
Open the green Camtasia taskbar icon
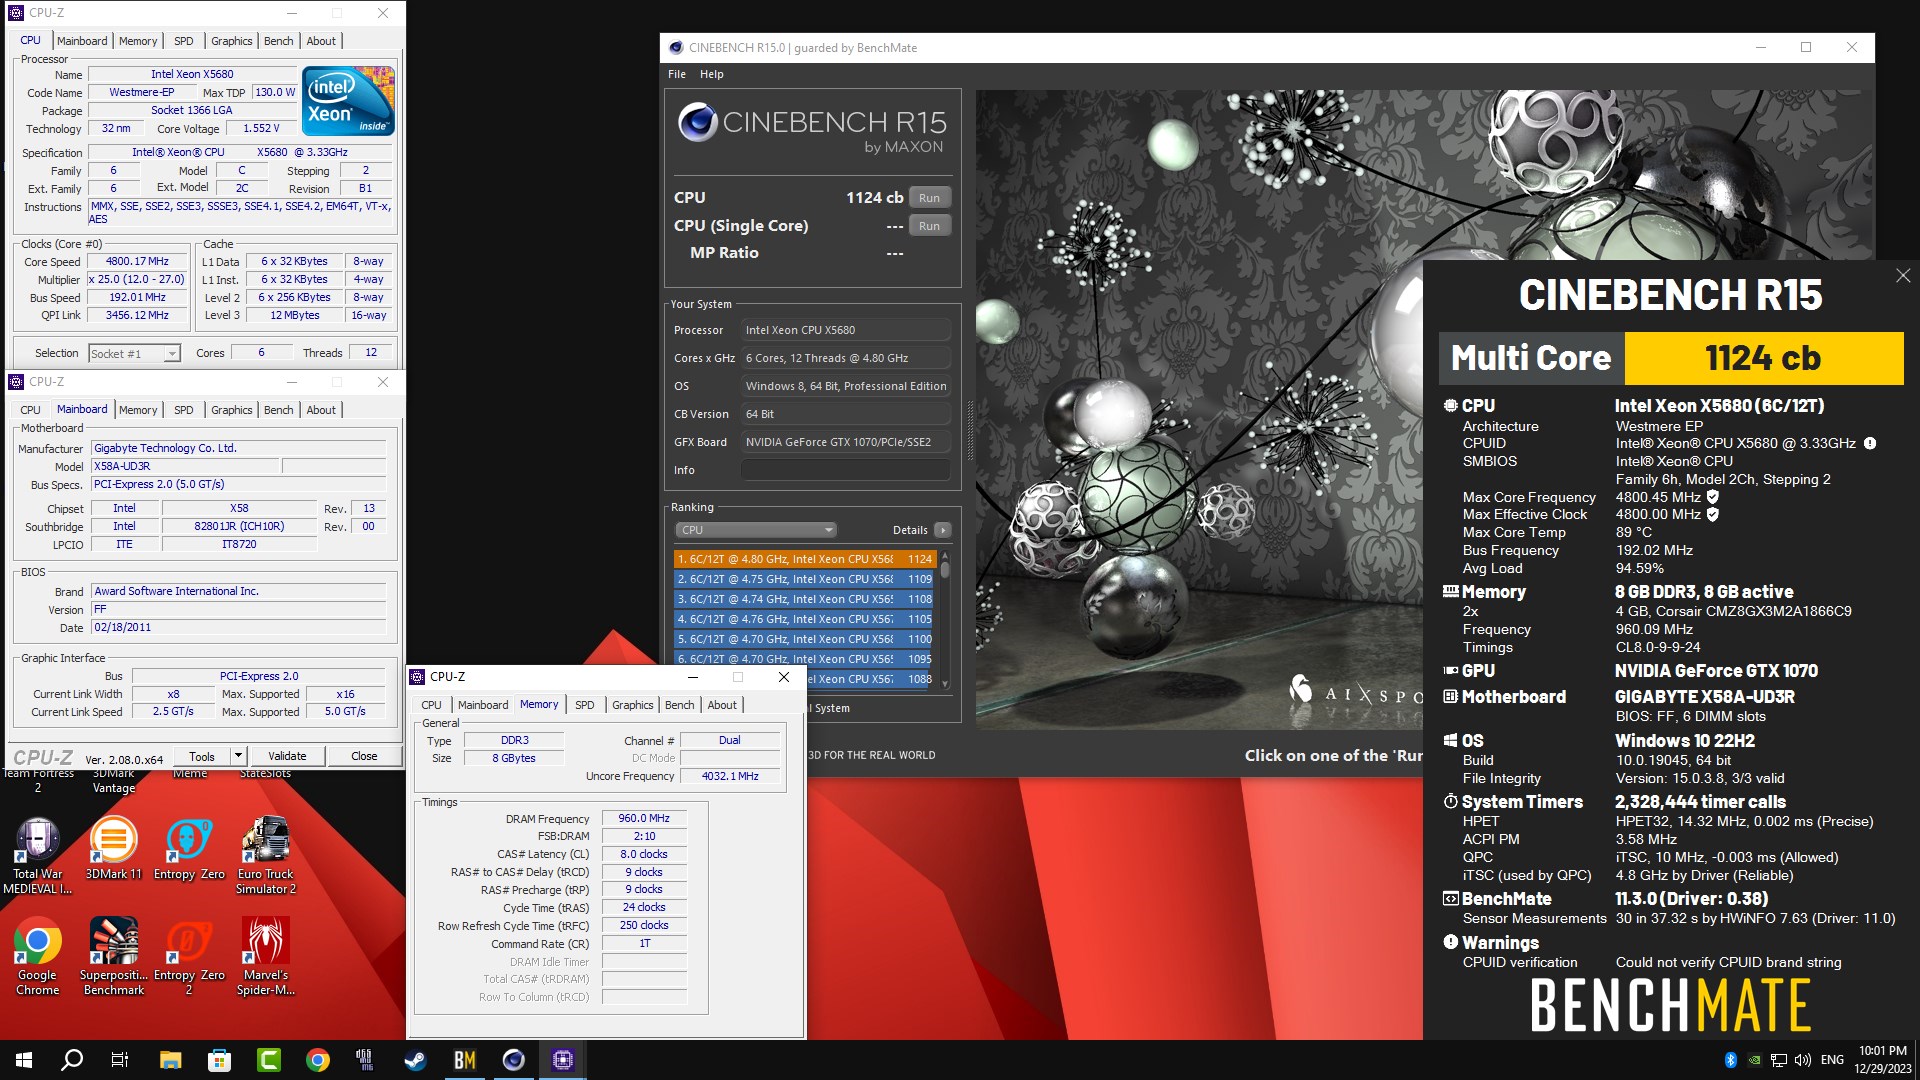click(x=268, y=1060)
